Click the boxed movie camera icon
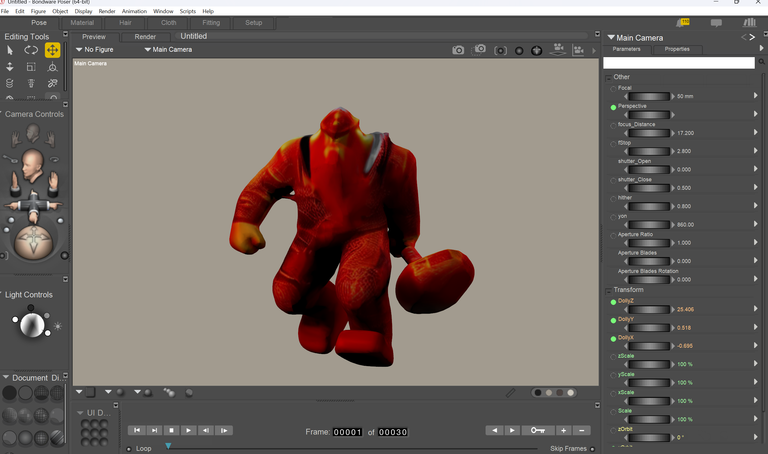 coord(578,50)
